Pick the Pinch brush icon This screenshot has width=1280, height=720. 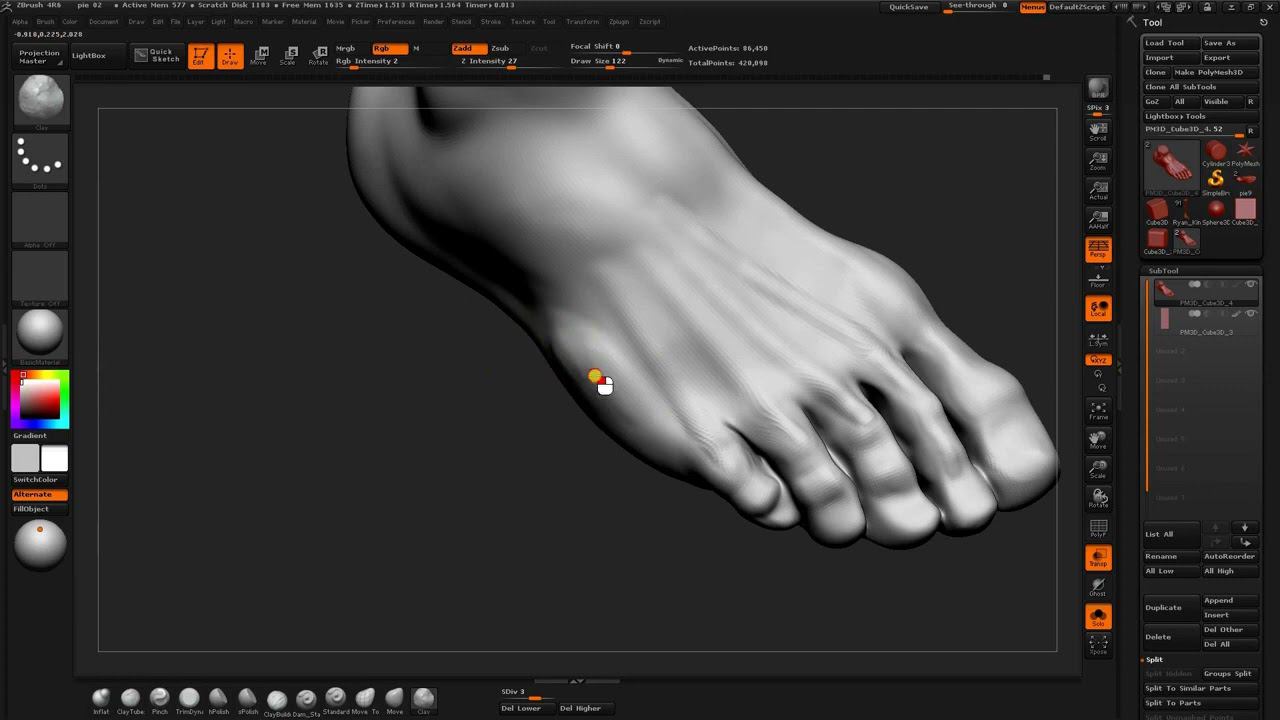pos(159,699)
